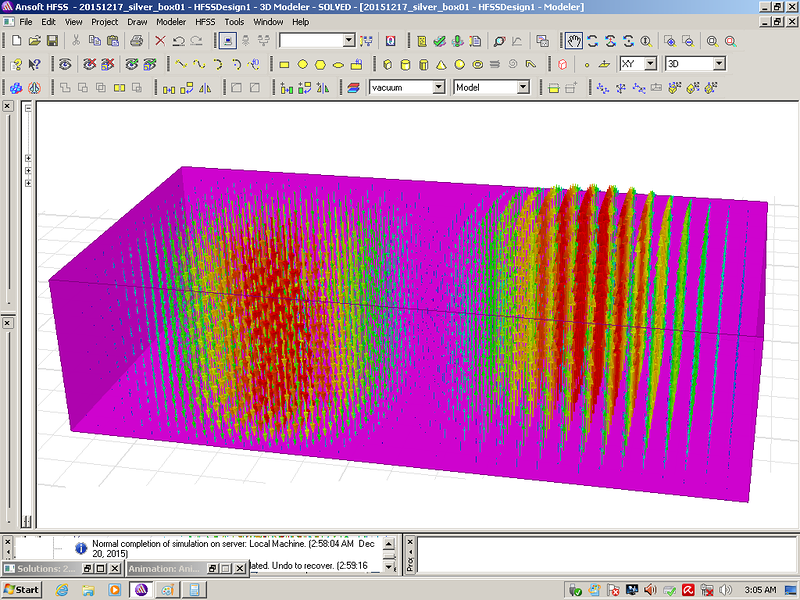This screenshot has width=800, height=600.
Task: Open the 3D movement mode dropdown
Action: tap(717, 64)
